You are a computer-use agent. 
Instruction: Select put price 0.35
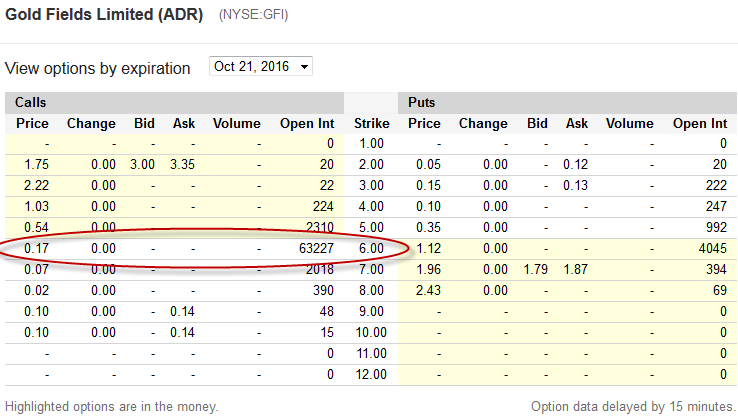click(428, 227)
